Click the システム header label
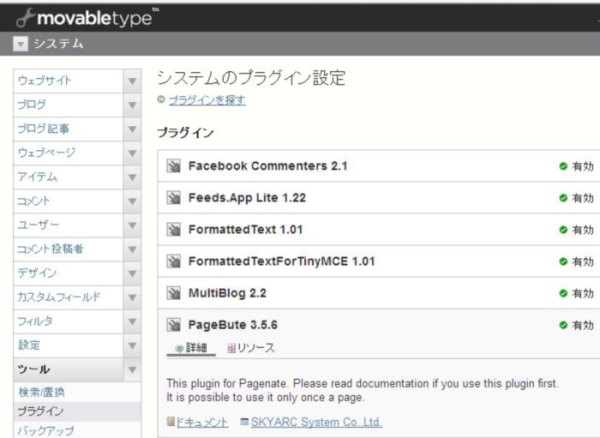This screenshot has height=438, width=600. (58, 44)
